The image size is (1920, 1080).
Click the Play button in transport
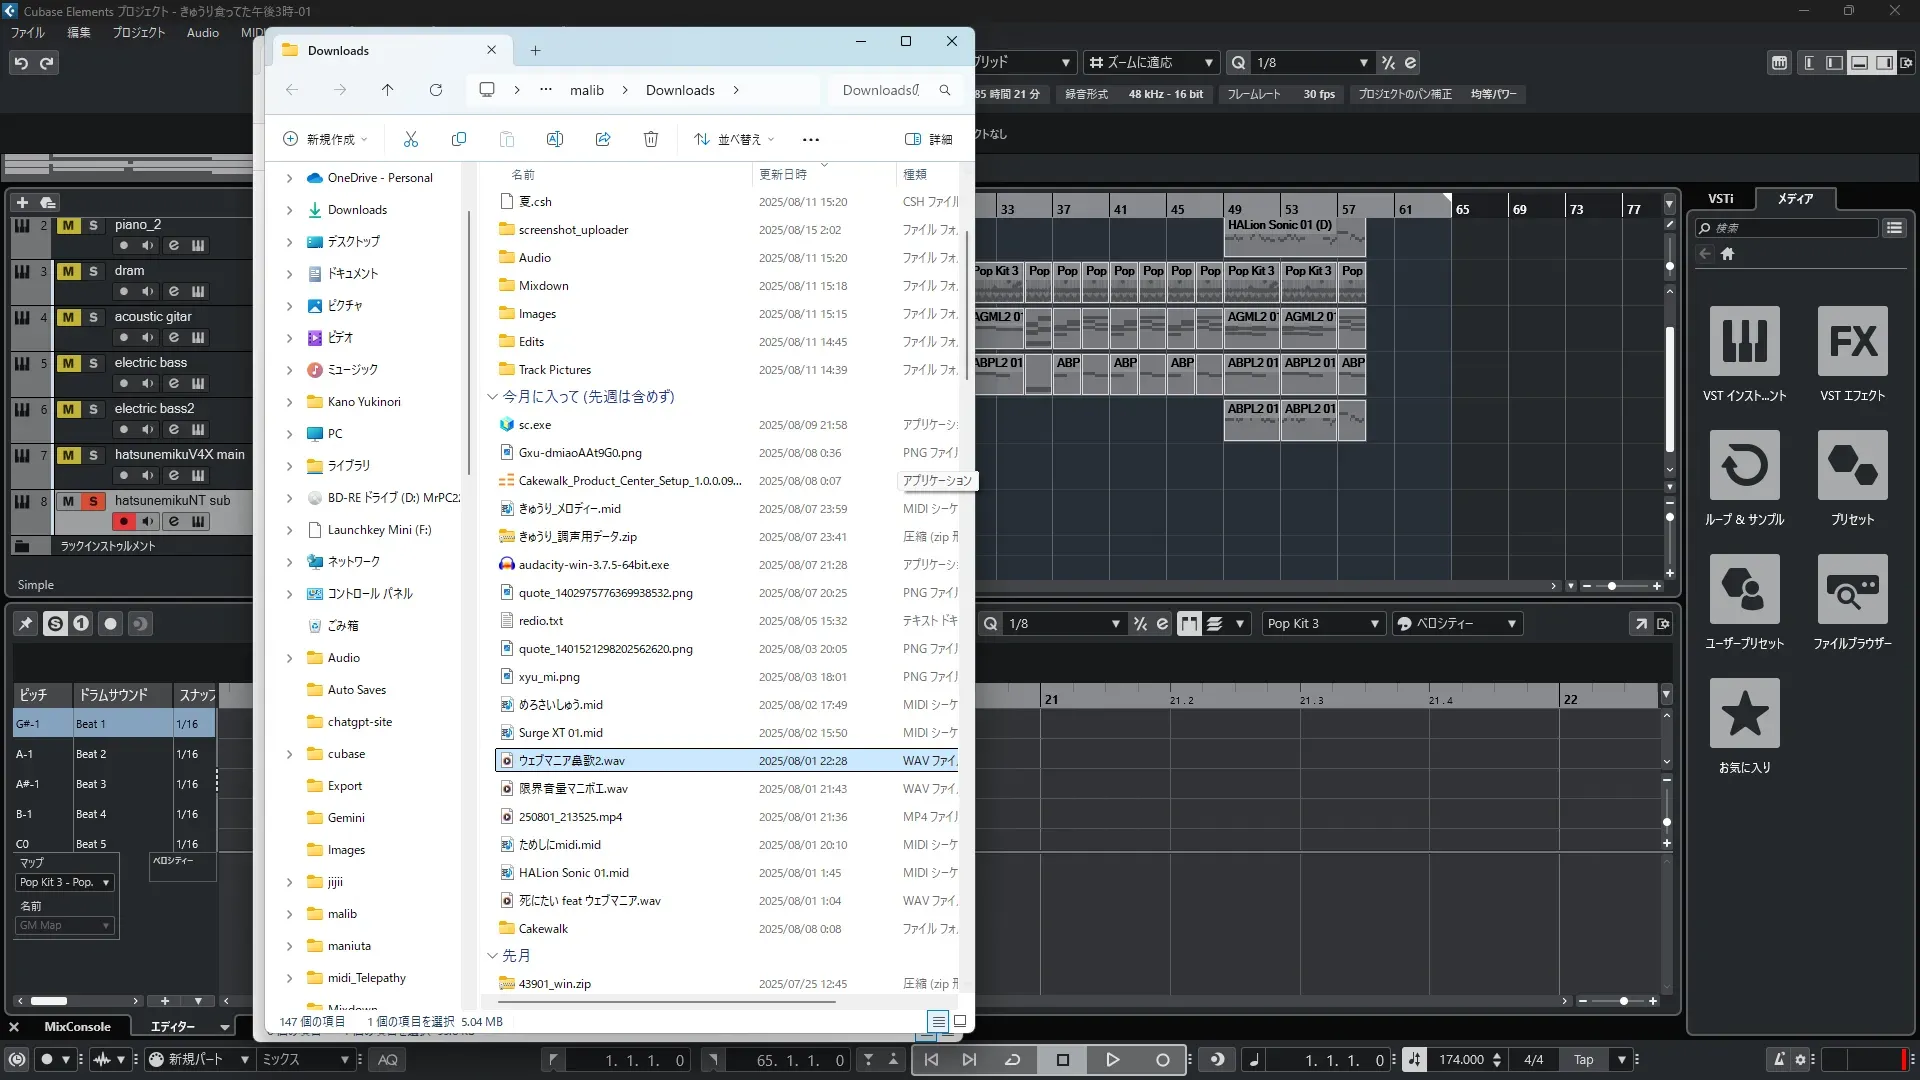(x=1112, y=1060)
